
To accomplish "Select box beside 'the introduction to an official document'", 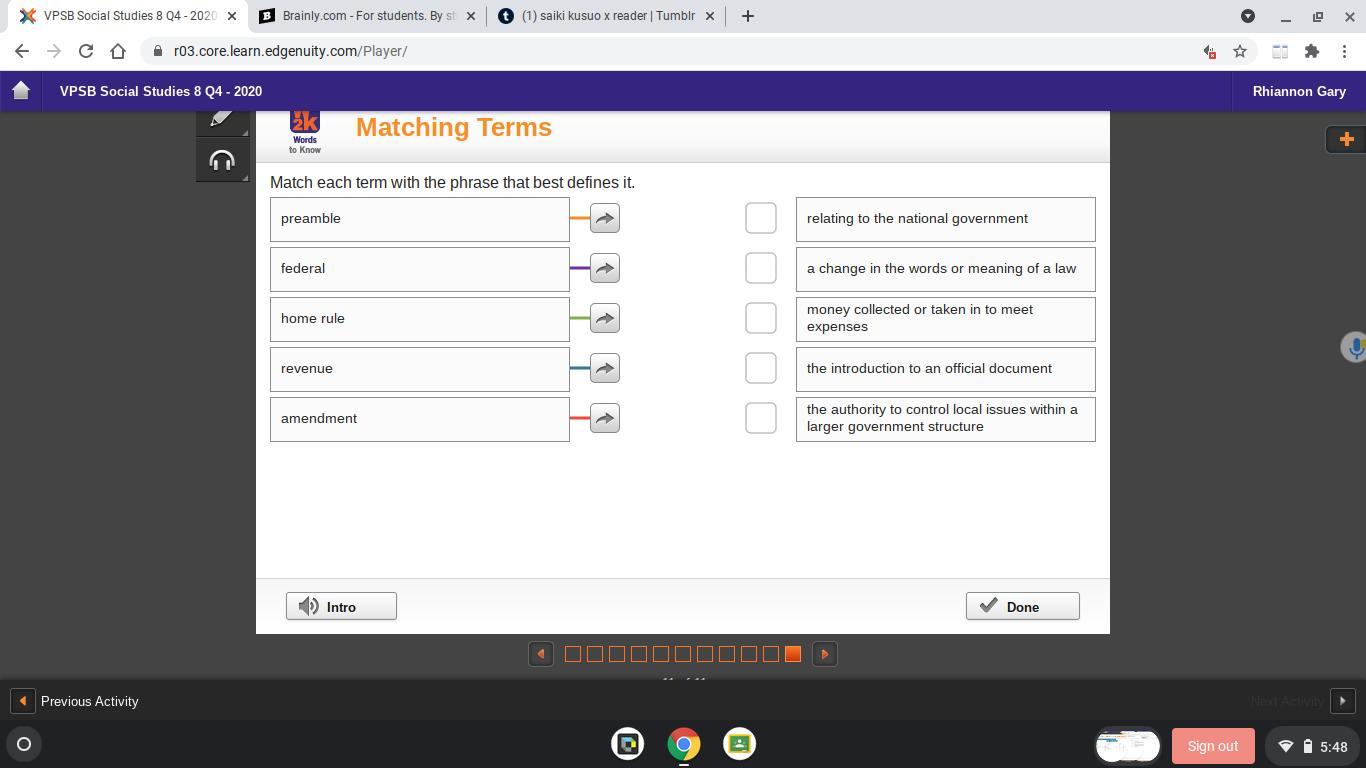I will pyautogui.click(x=760, y=368).
